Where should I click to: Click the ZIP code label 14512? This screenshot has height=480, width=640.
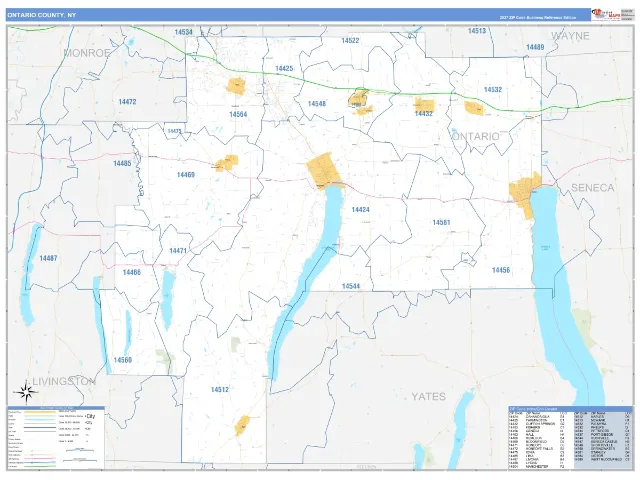[x=220, y=389]
